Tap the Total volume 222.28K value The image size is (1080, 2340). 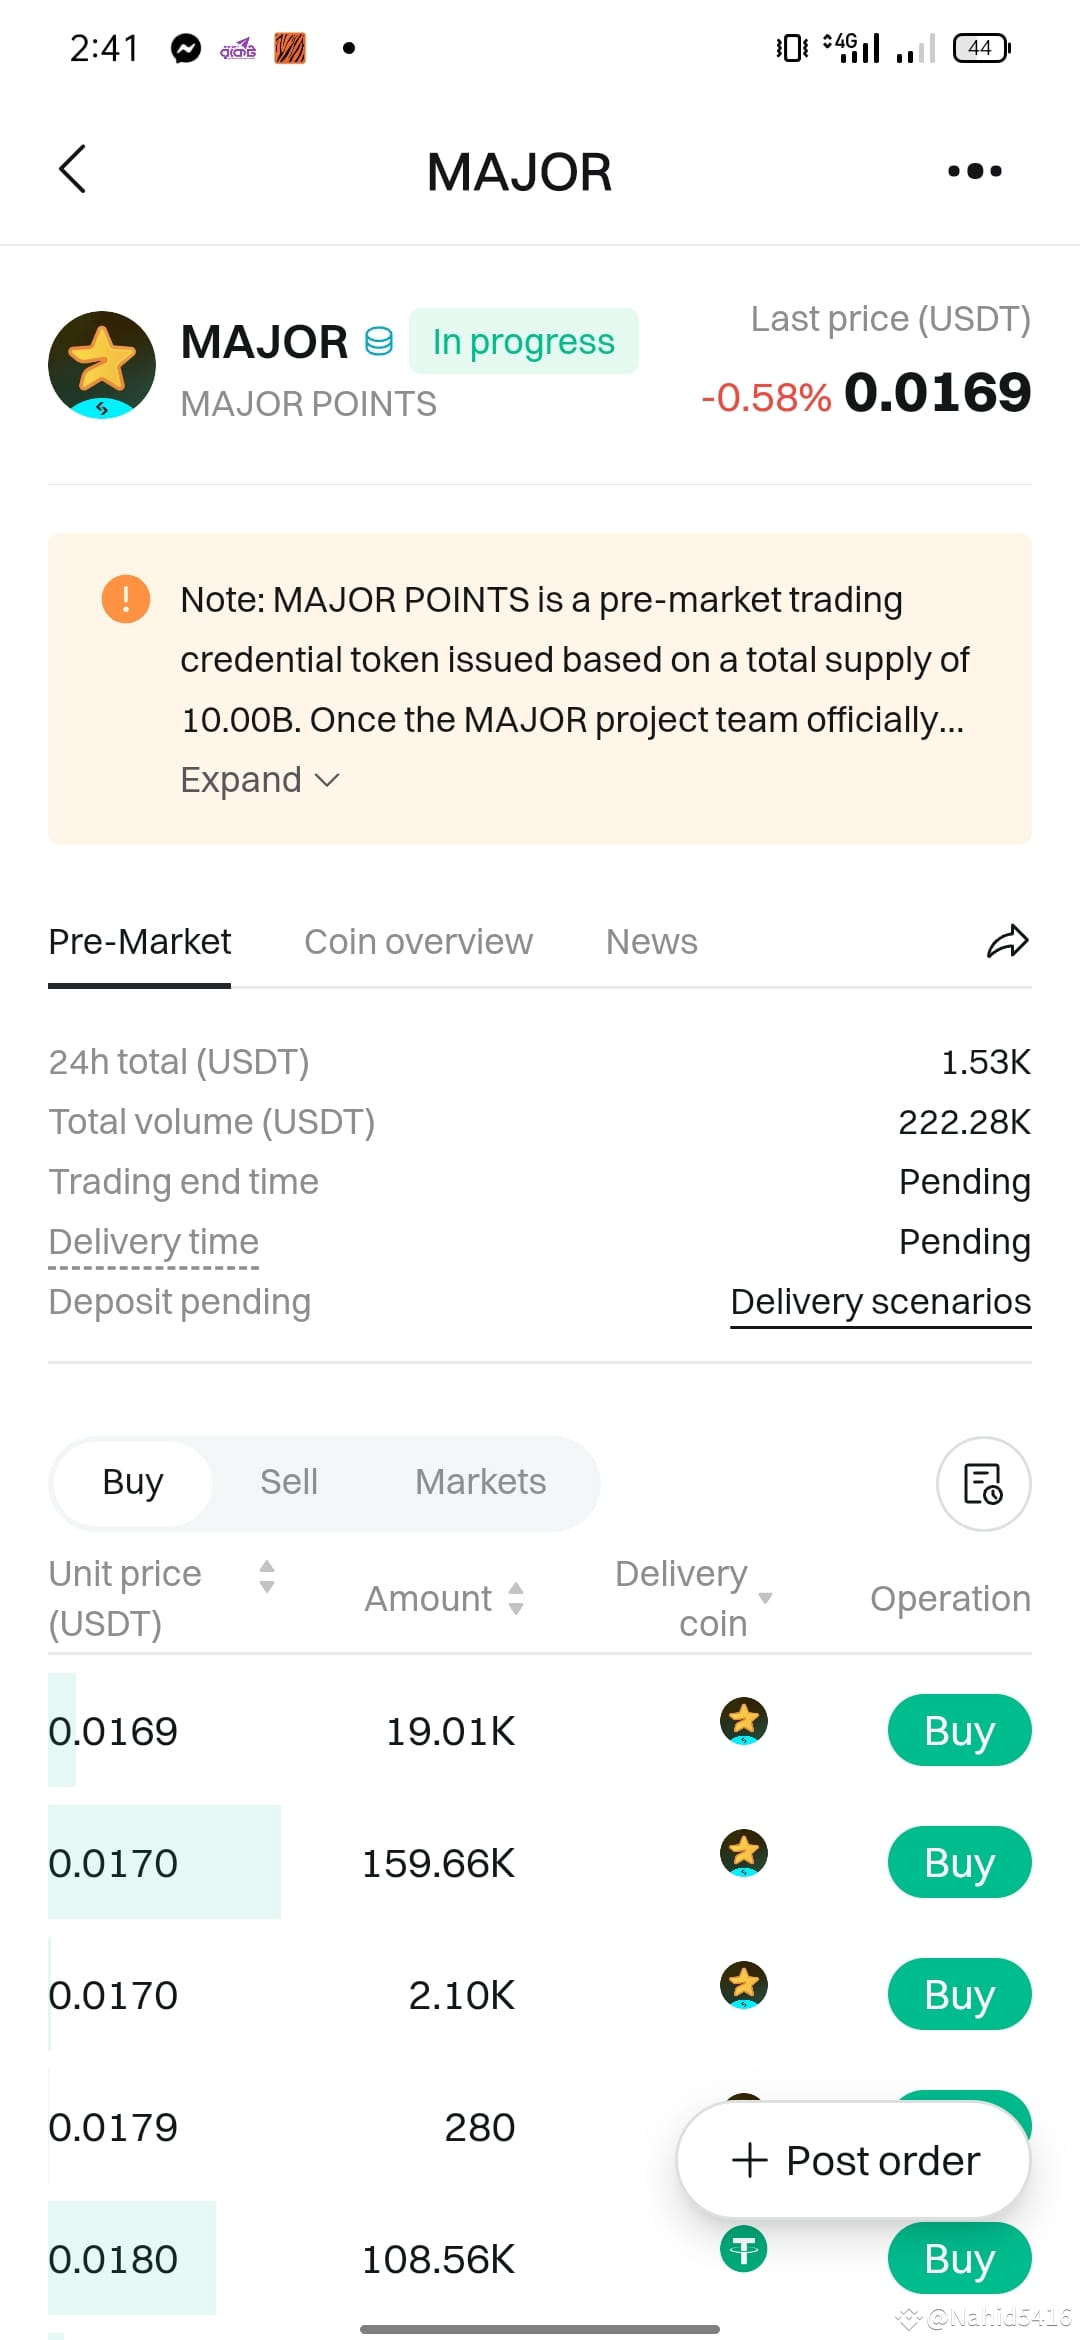point(964,1121)
